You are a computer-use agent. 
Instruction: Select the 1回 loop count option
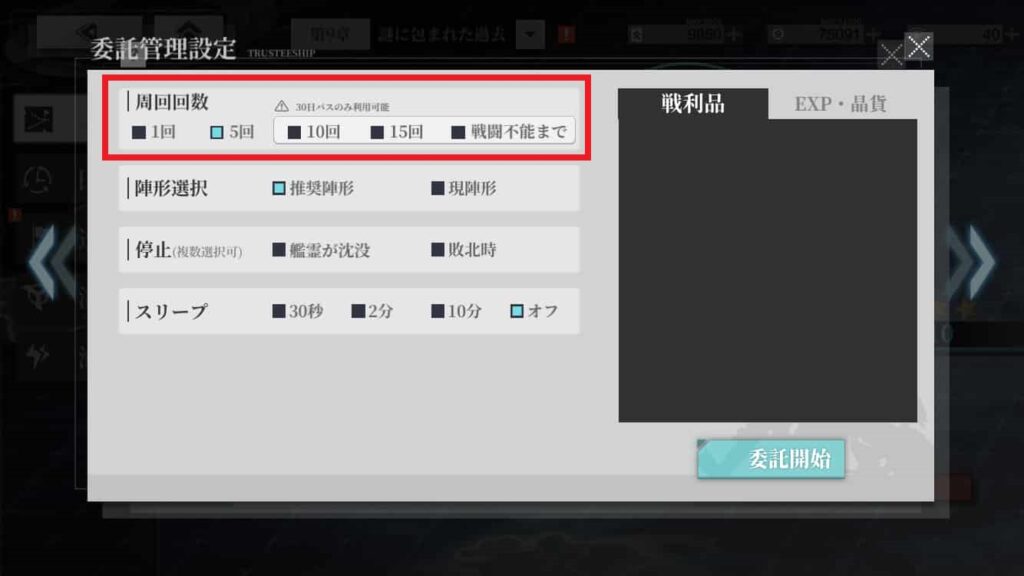(x=154, y=133)
